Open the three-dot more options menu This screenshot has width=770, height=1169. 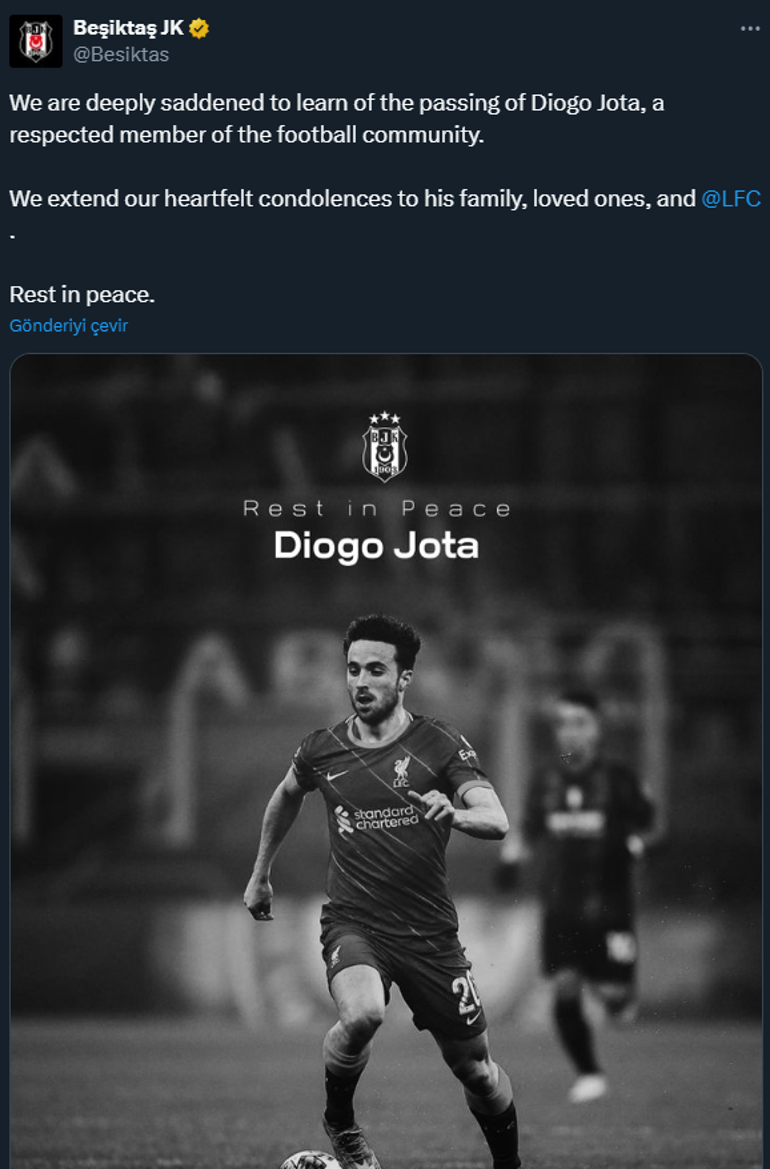pos(749,29)
